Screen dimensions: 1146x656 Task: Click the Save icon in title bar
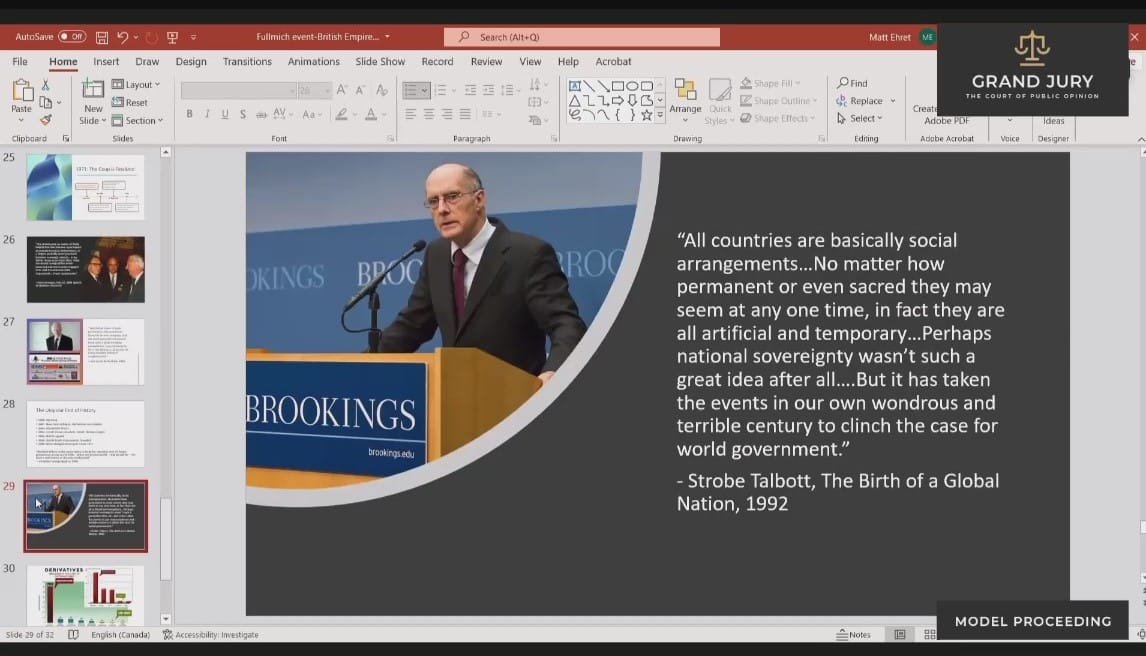point(101,37)
